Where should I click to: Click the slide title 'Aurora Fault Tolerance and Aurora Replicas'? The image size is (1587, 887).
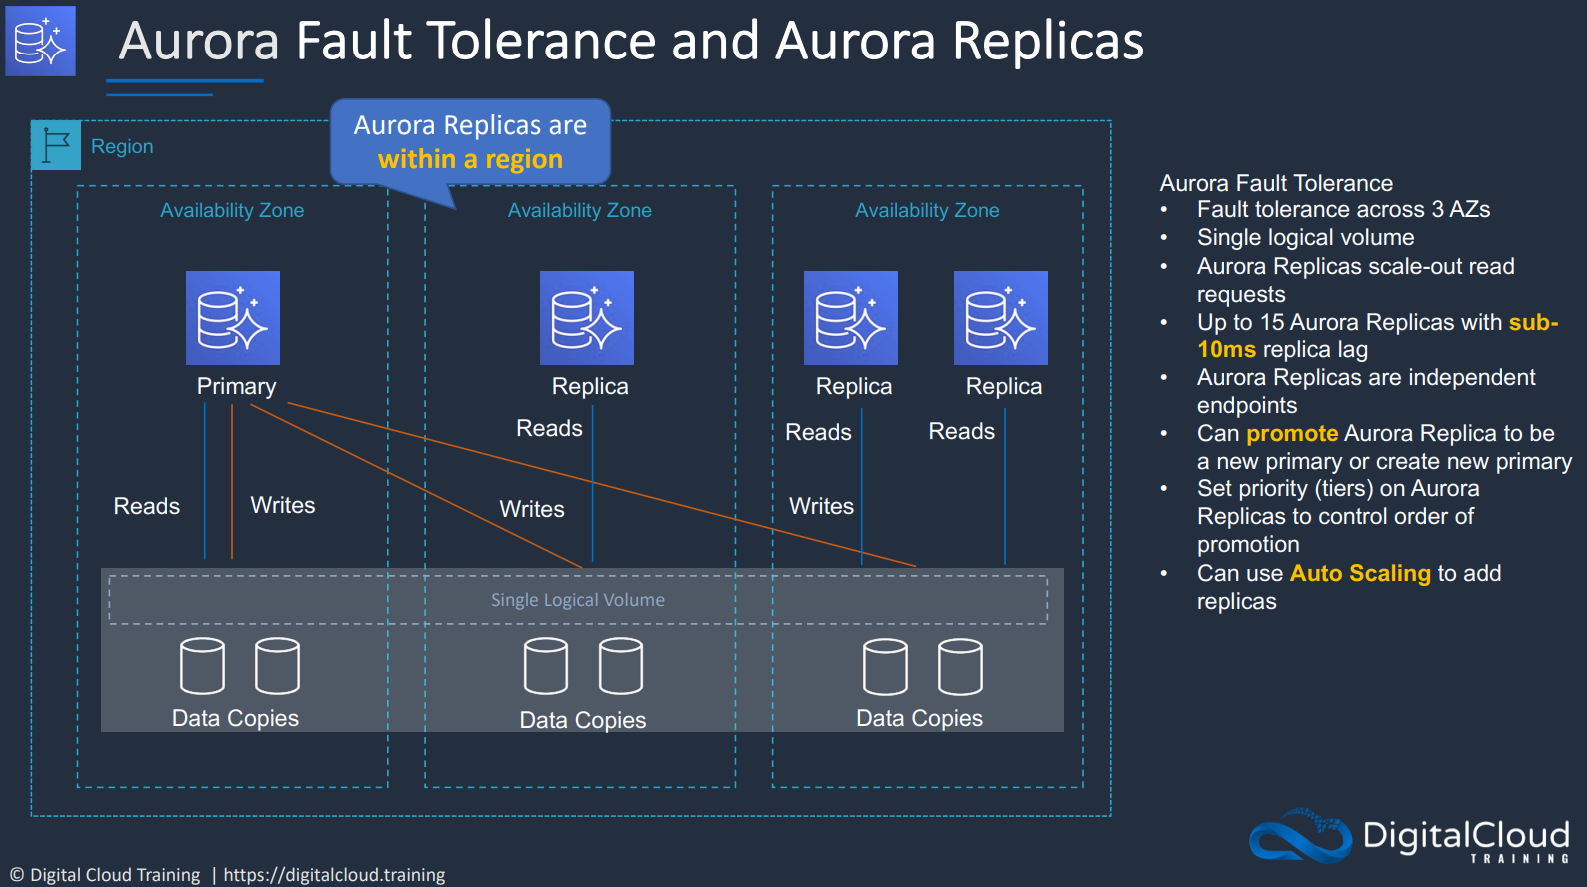(631, 41)
